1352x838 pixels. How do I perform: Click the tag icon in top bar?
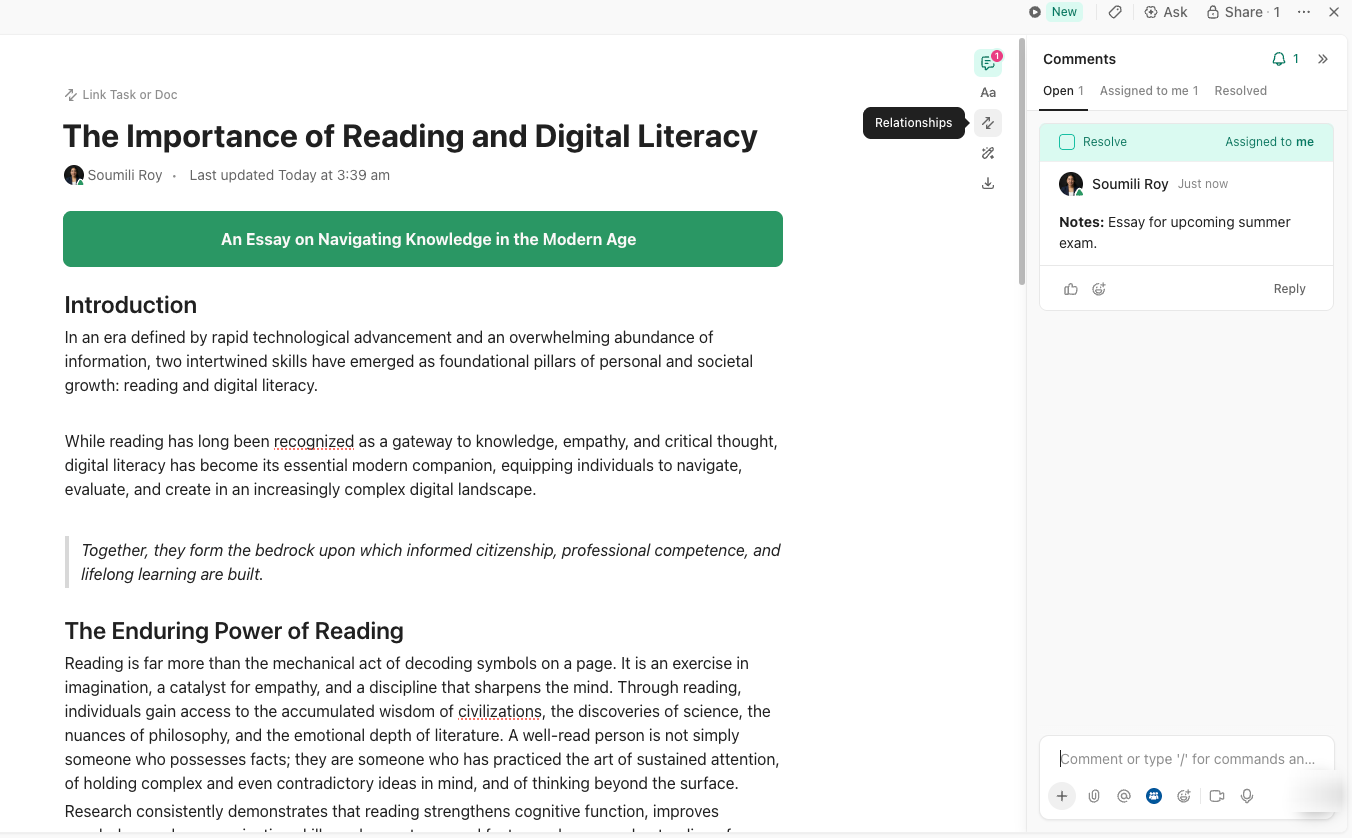1115,12
